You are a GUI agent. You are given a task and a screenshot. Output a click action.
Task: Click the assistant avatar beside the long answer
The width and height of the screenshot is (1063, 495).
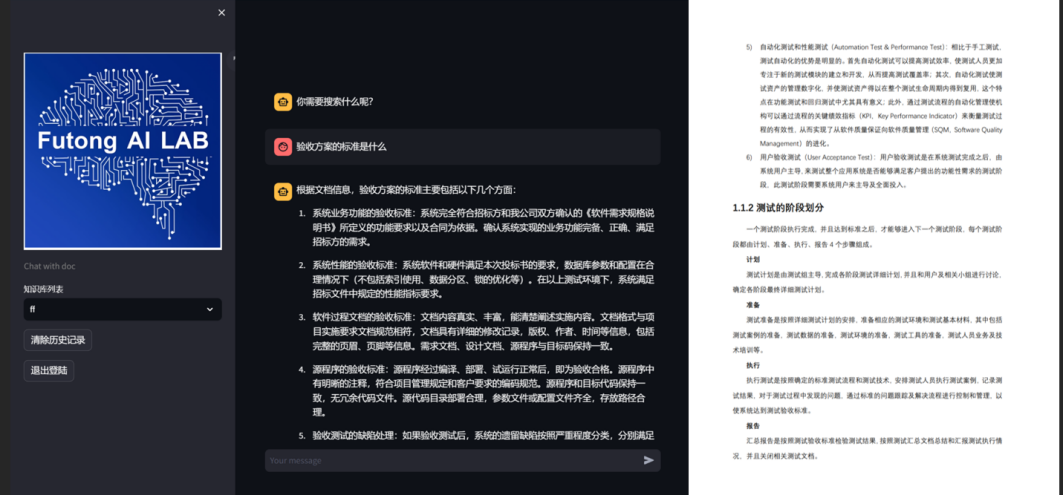tap(283, 190)
